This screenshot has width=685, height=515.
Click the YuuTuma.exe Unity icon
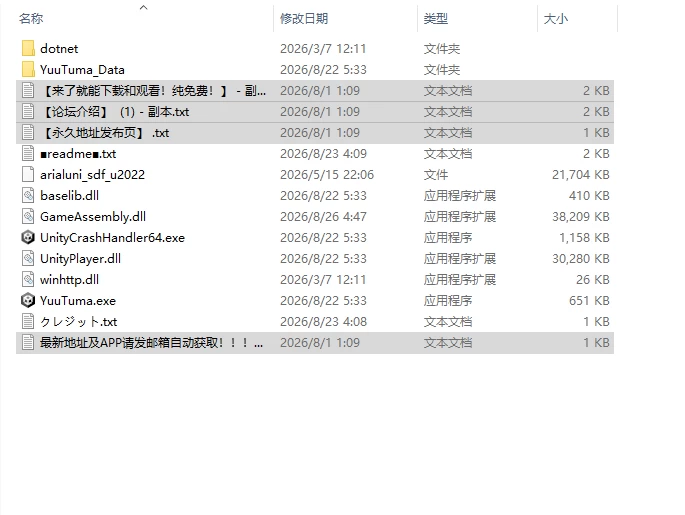(28, 300)
